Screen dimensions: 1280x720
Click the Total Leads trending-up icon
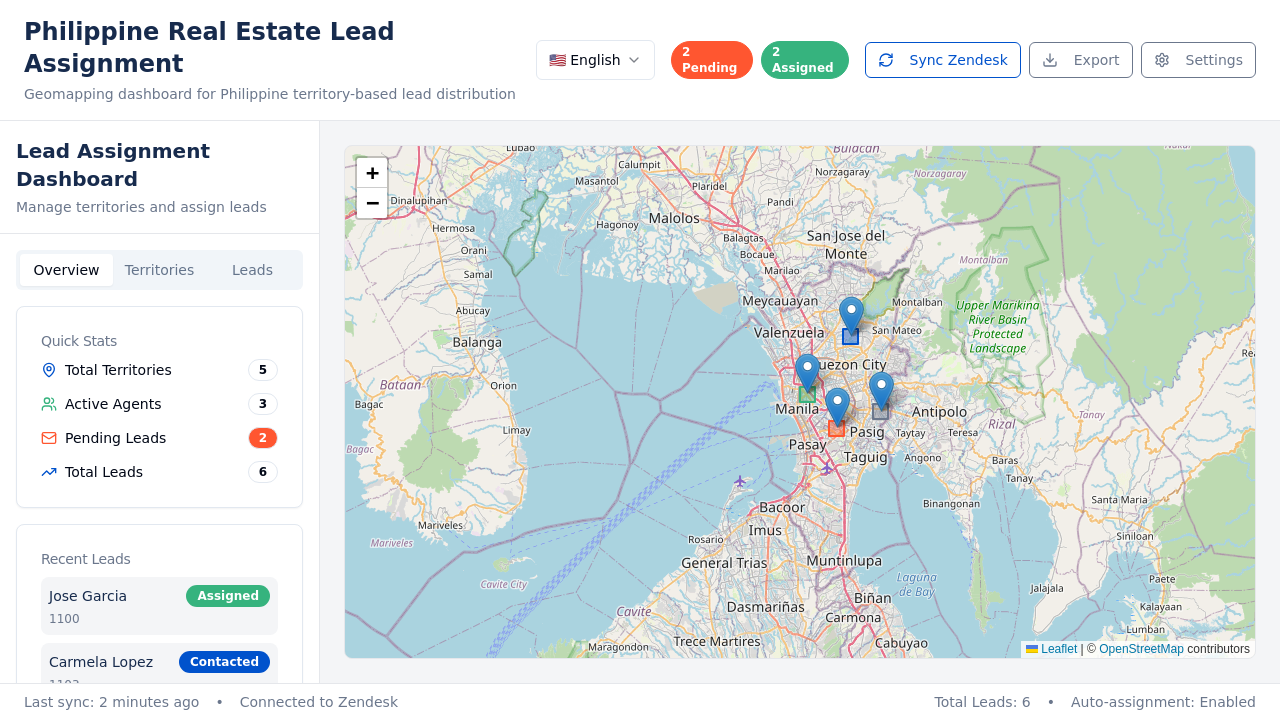coord(47,471)
